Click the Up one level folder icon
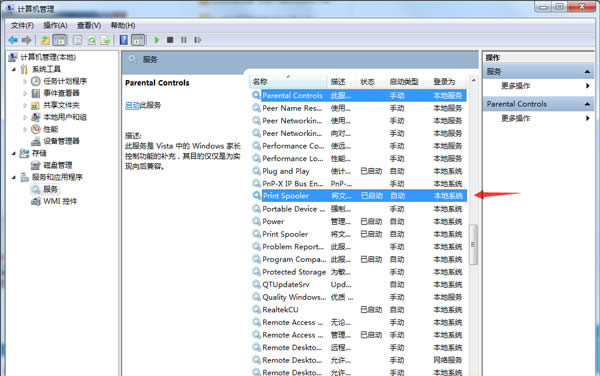This screenshot has height=376, width=600. click(x=45, y=40)
